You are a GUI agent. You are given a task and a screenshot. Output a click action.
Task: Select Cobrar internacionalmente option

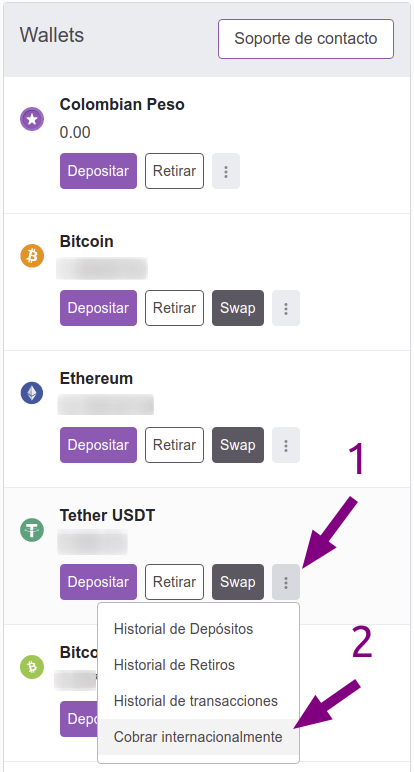click(x=198, y=737)
